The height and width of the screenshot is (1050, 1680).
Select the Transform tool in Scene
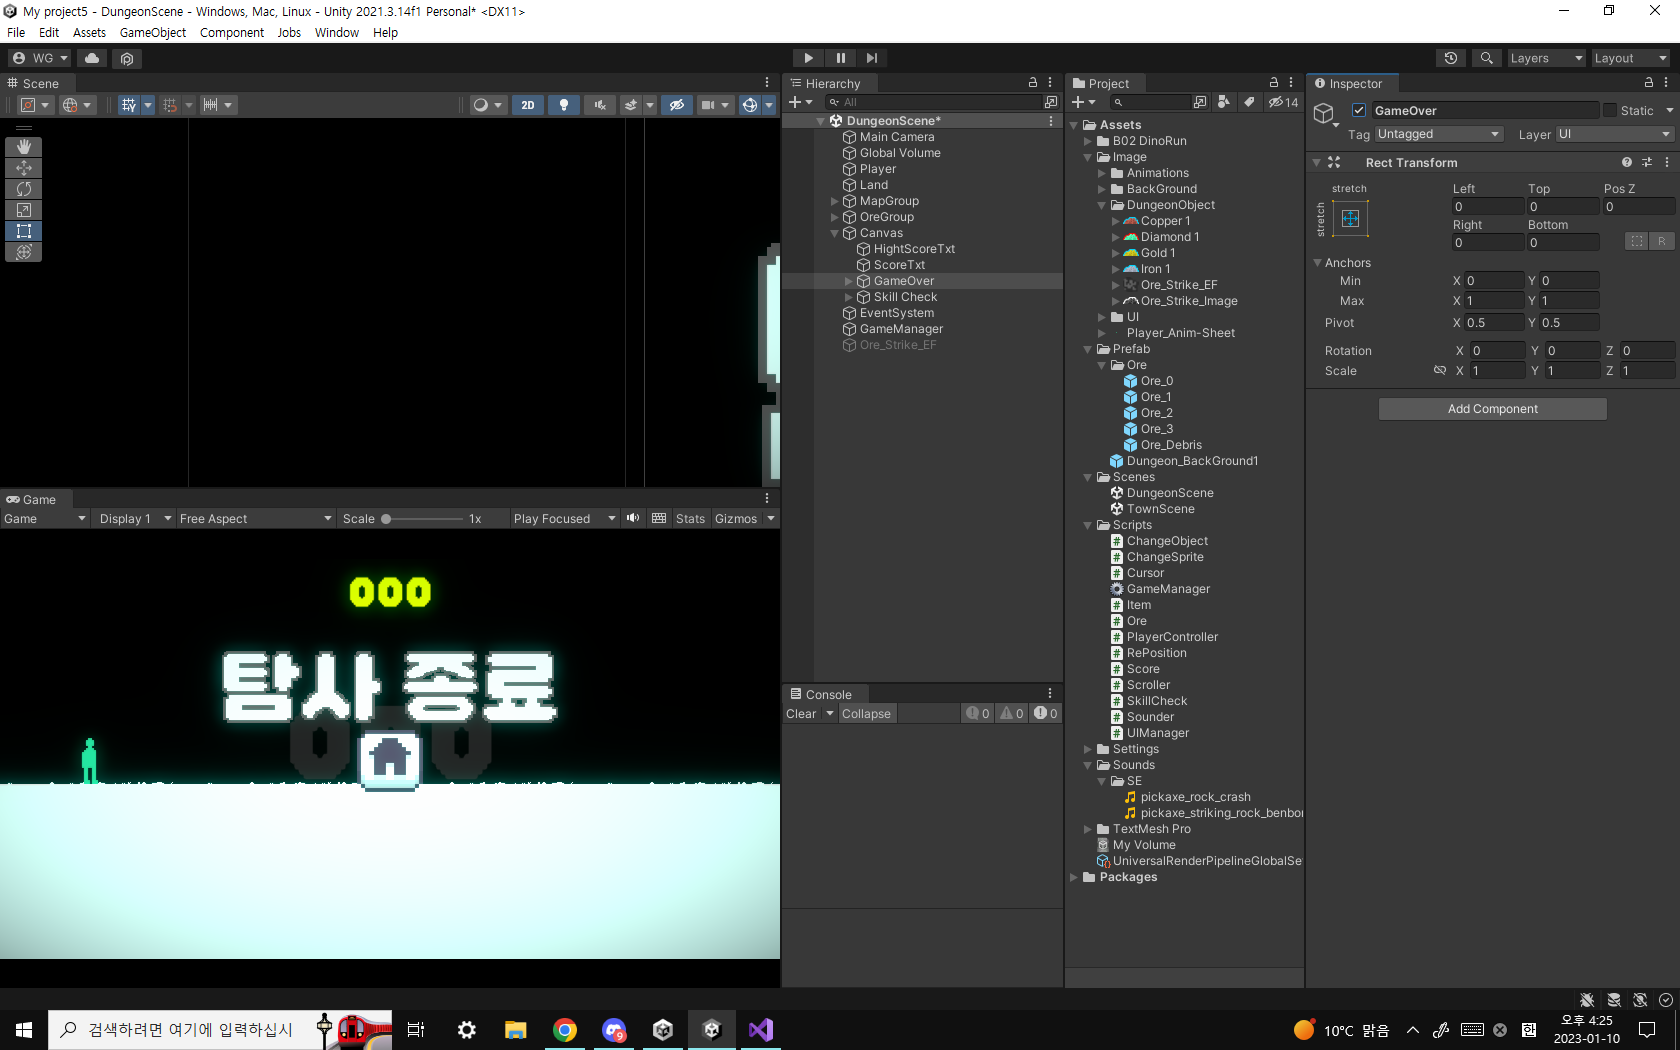tap(24, 252)
